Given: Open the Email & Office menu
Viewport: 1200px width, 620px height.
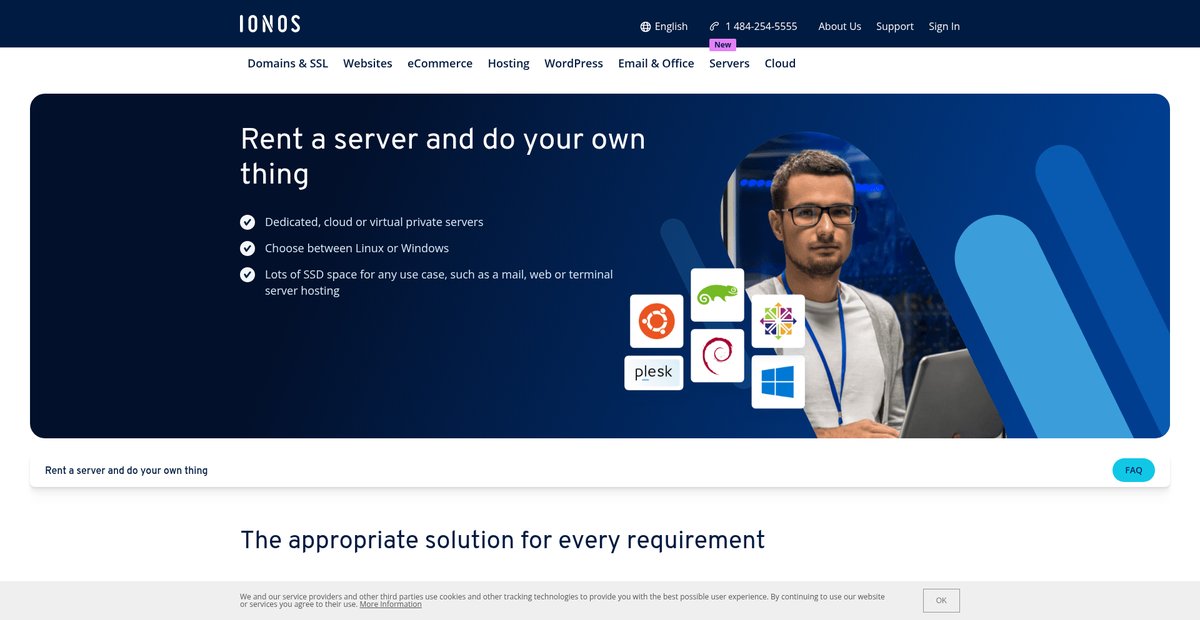Looking at the screenshot, I should (656, 63).
